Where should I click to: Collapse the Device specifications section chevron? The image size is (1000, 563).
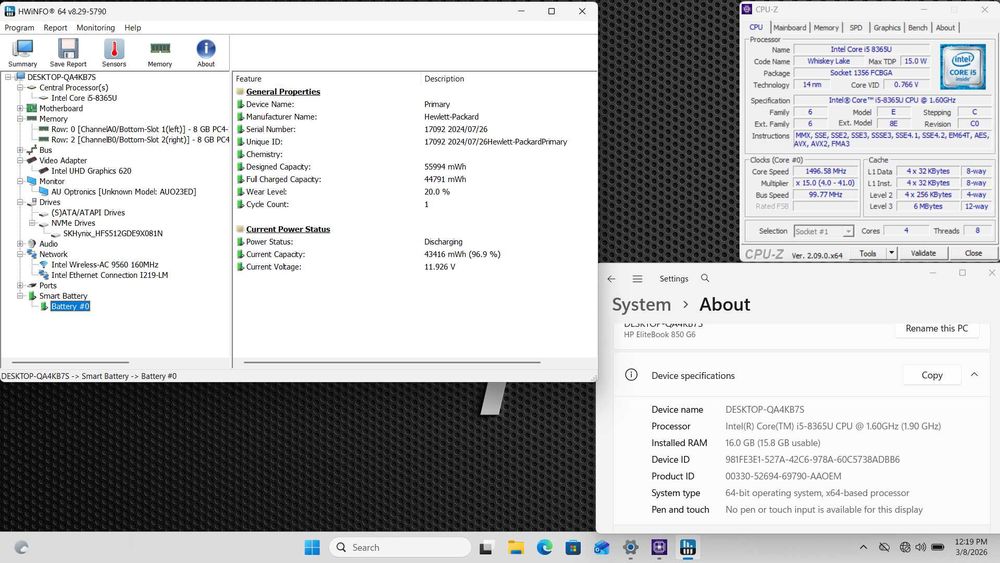[974, 375]
